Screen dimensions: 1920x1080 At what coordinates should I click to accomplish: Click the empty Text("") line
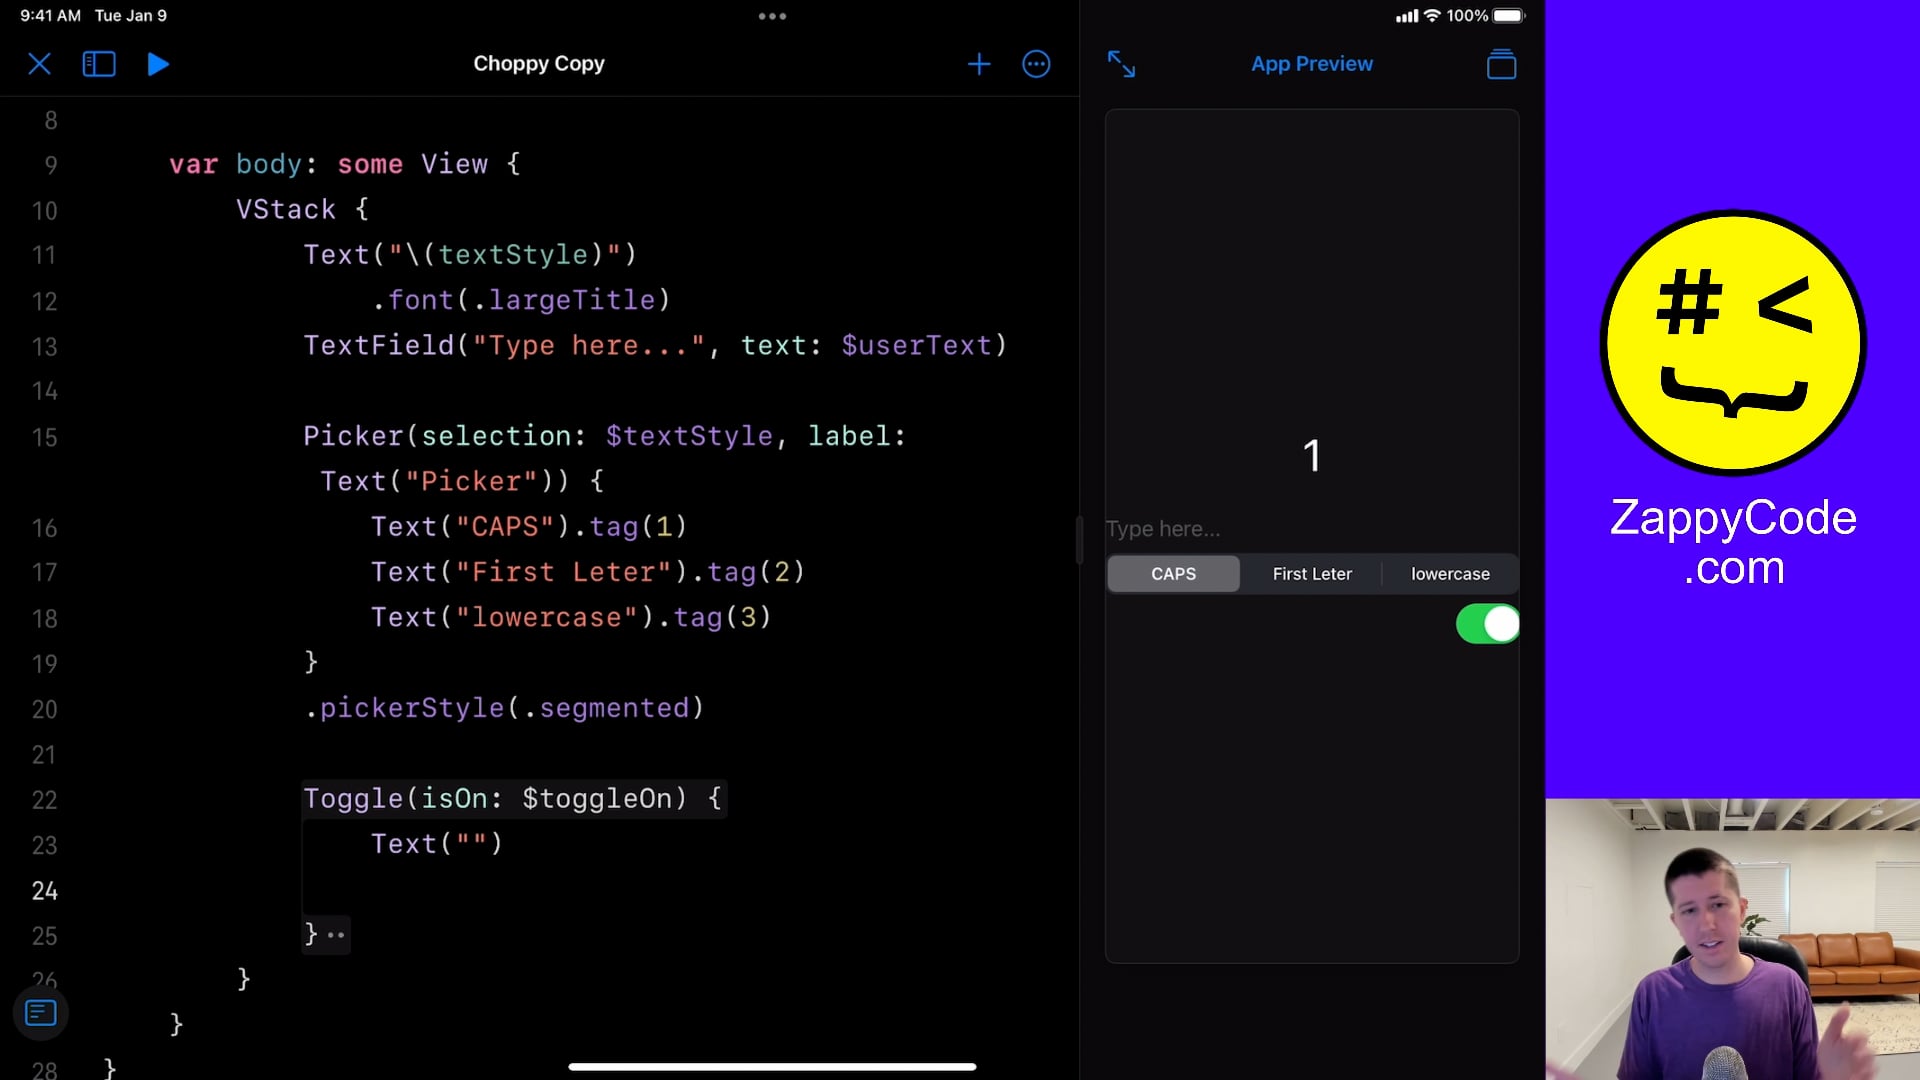pyautogui.click(x=437, y=844)
